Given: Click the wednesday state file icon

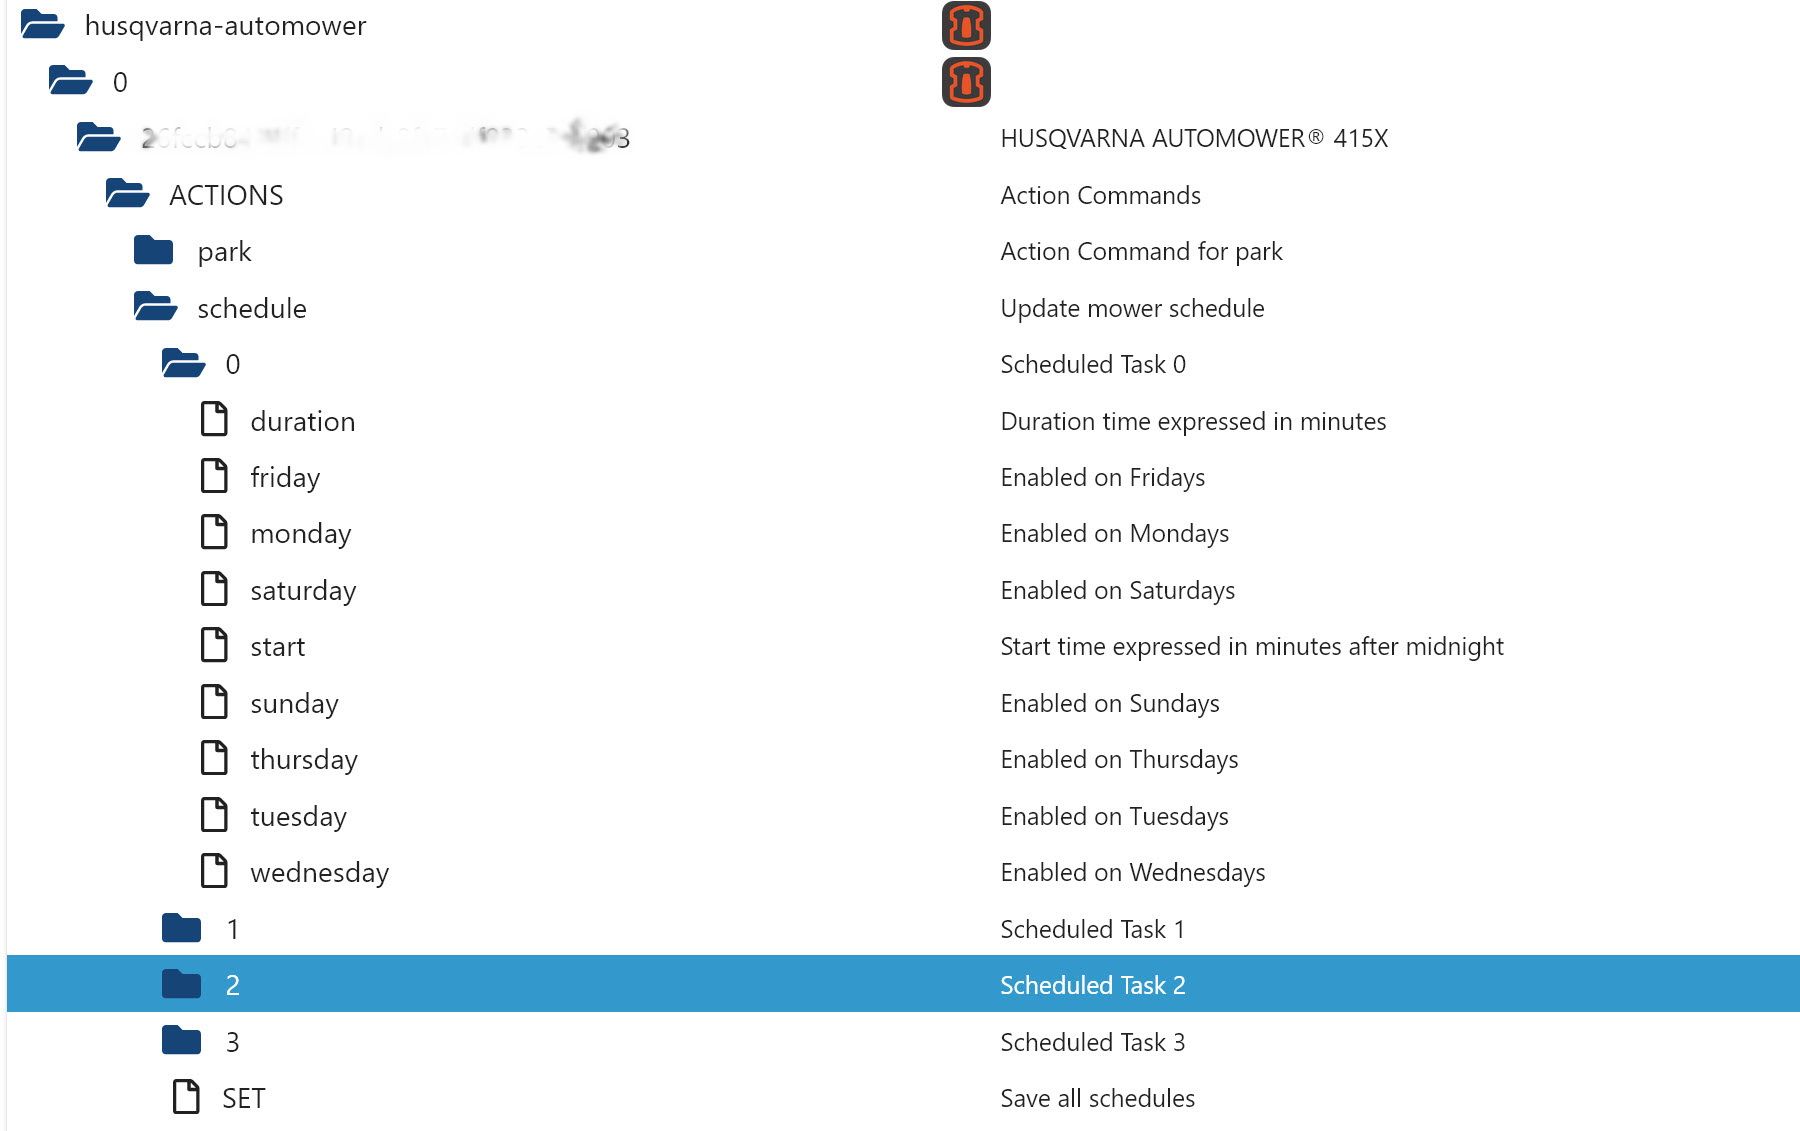Looking at the screenshot, I should [214, 872].
